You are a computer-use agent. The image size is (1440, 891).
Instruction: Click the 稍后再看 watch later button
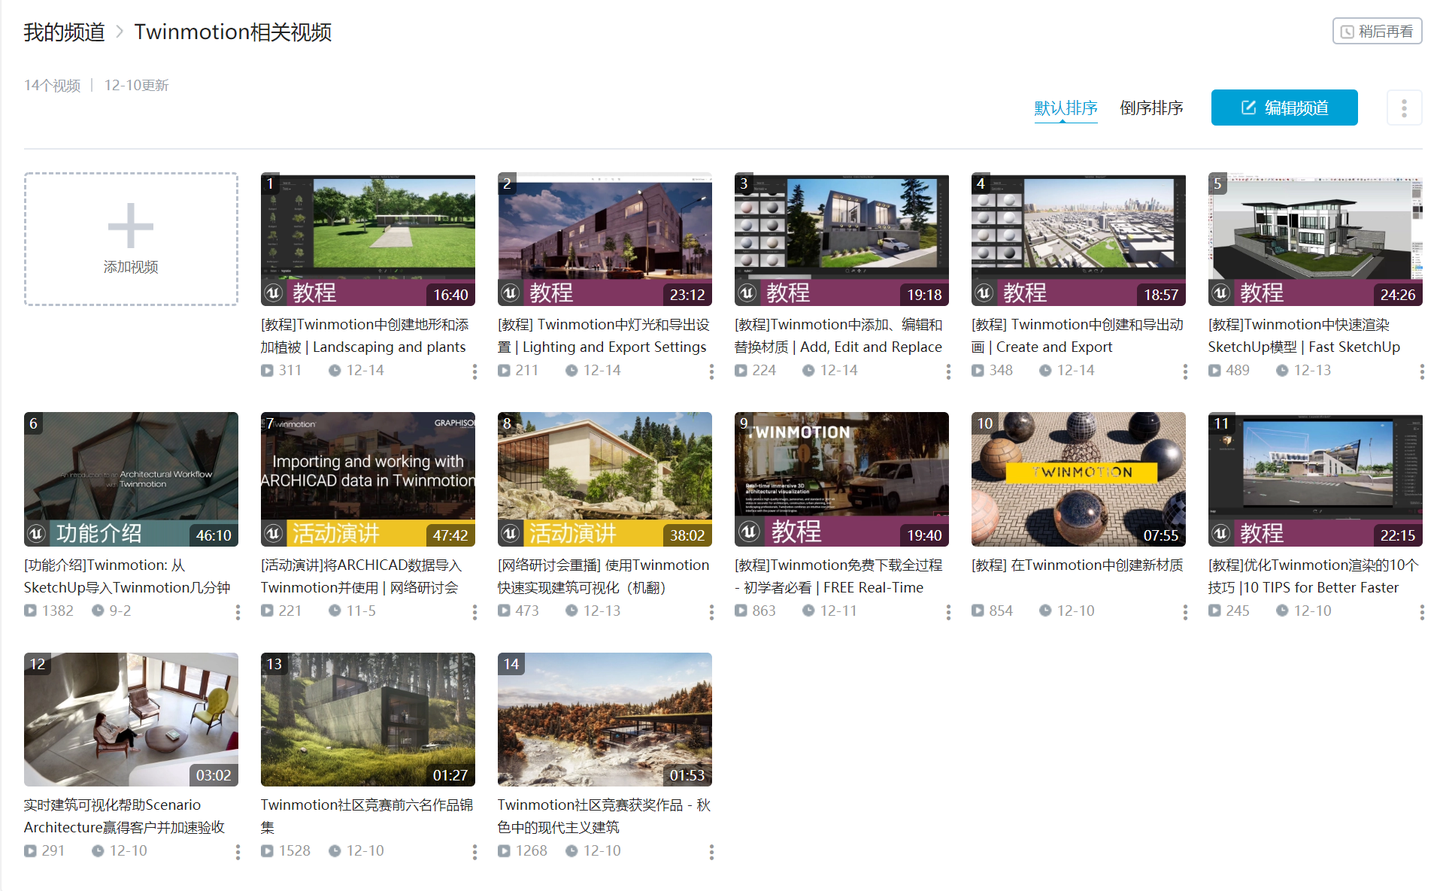1377,31
